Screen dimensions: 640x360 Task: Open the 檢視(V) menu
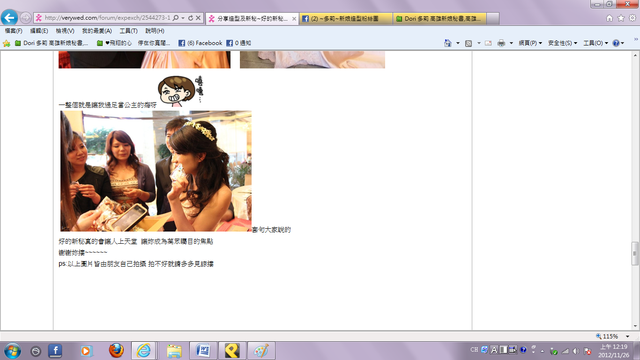coord(65,31)
